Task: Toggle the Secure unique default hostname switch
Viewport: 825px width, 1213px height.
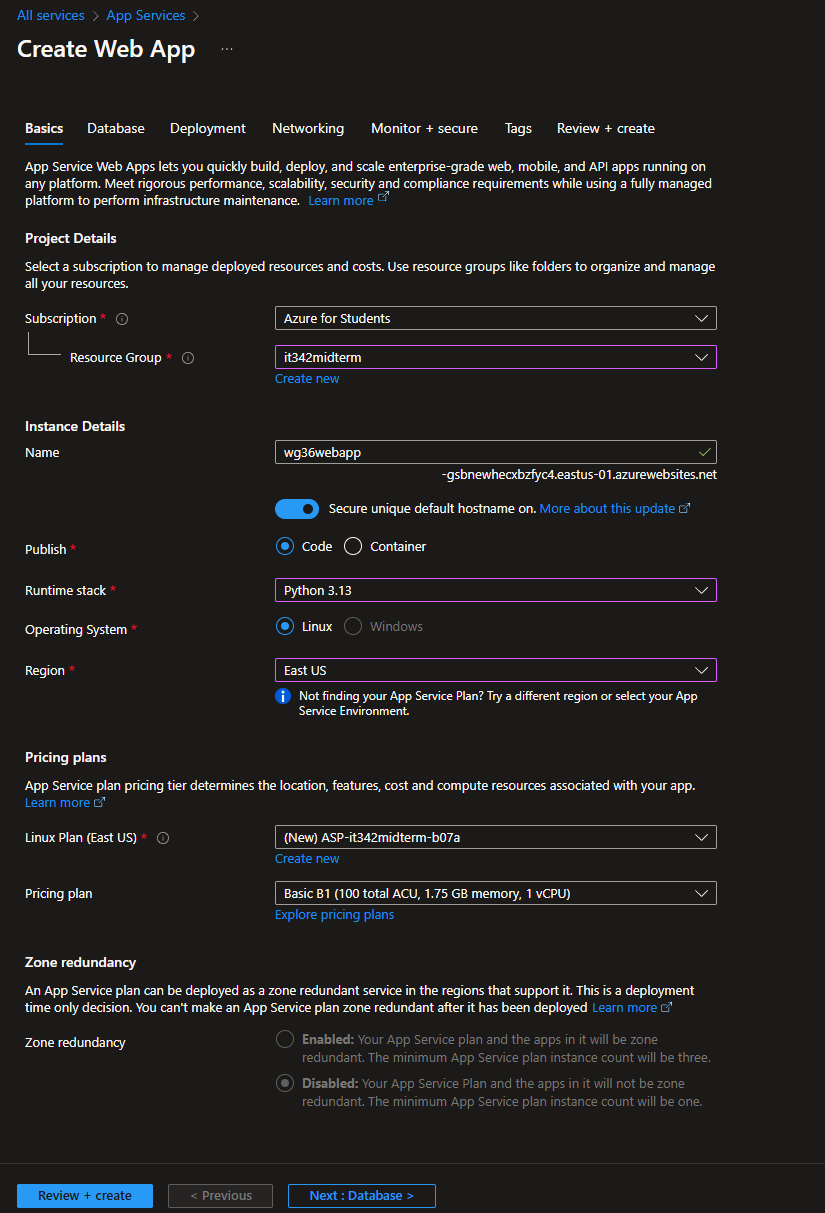Action: (297, 509)
